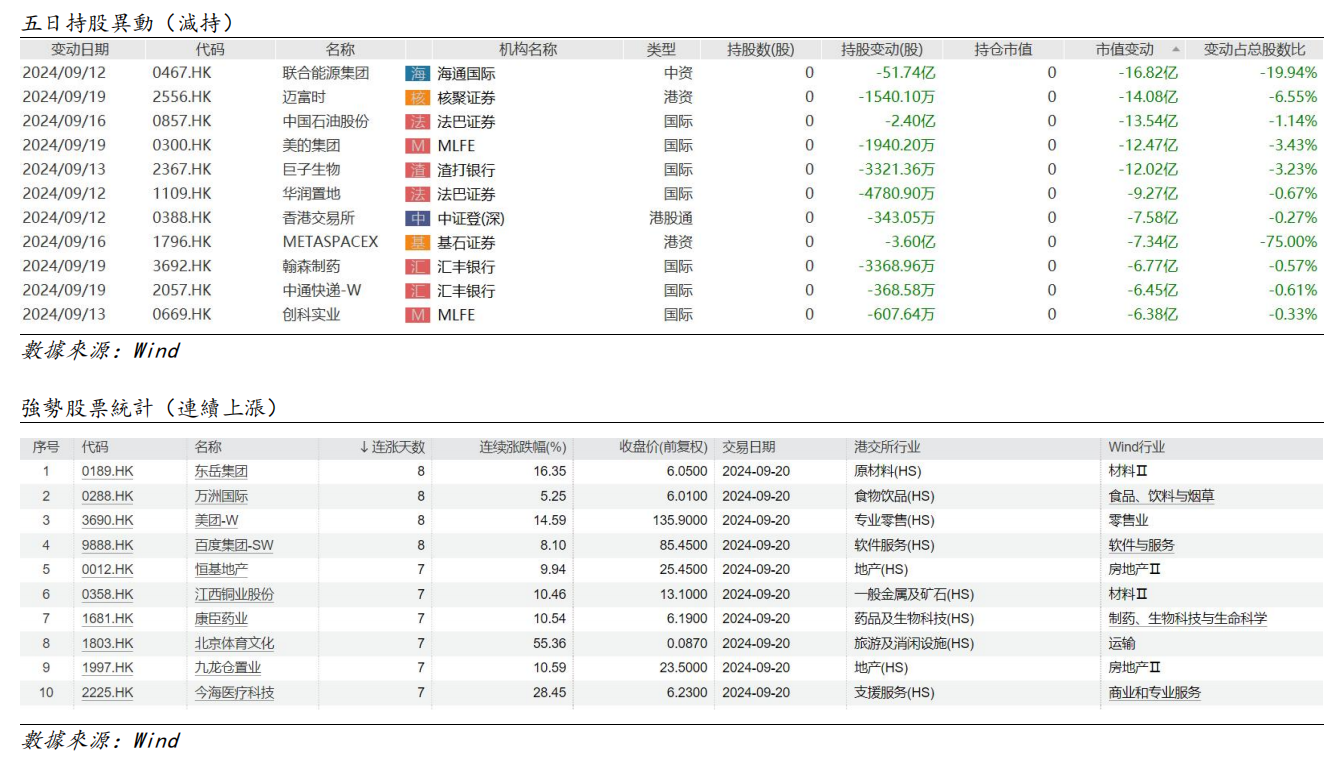Open the 万洲国际 stock name link
The height and width of the screenshot is (769, 1338).
pyautogui.click(x=221, y=496)
